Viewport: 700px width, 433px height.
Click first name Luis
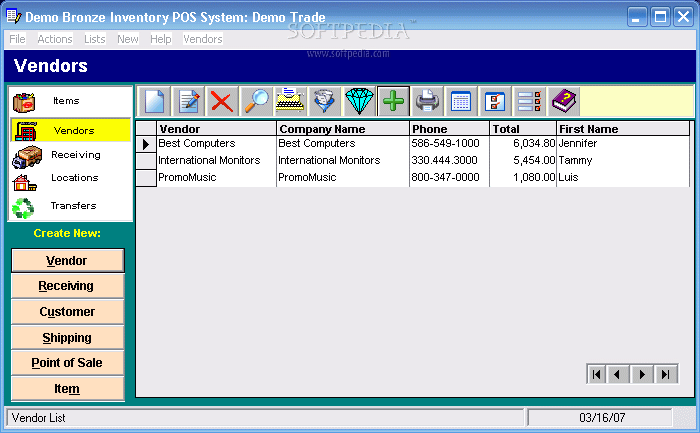568,177
